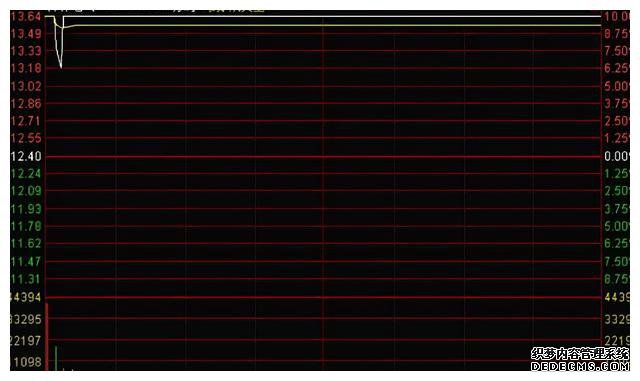The image size is (640, 381).
Task: Click the 33295 volume label
Action: (26, 319)
